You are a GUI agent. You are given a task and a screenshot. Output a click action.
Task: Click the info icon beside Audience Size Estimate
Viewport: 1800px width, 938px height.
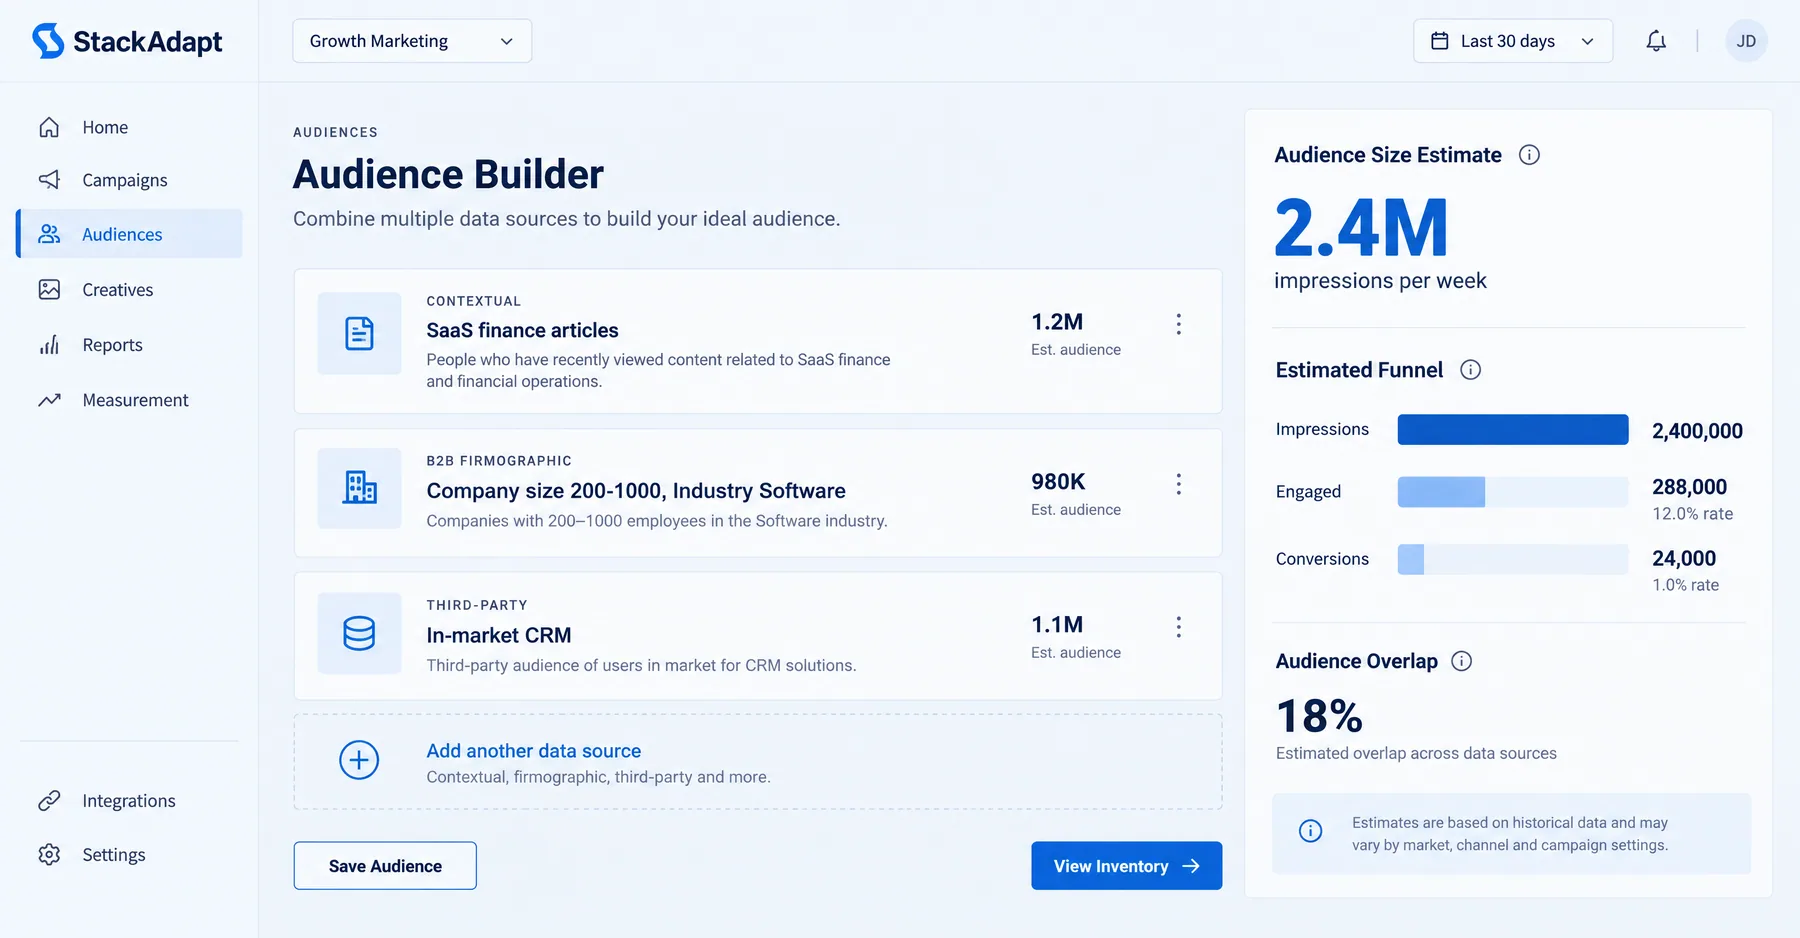pos(1529,155)
